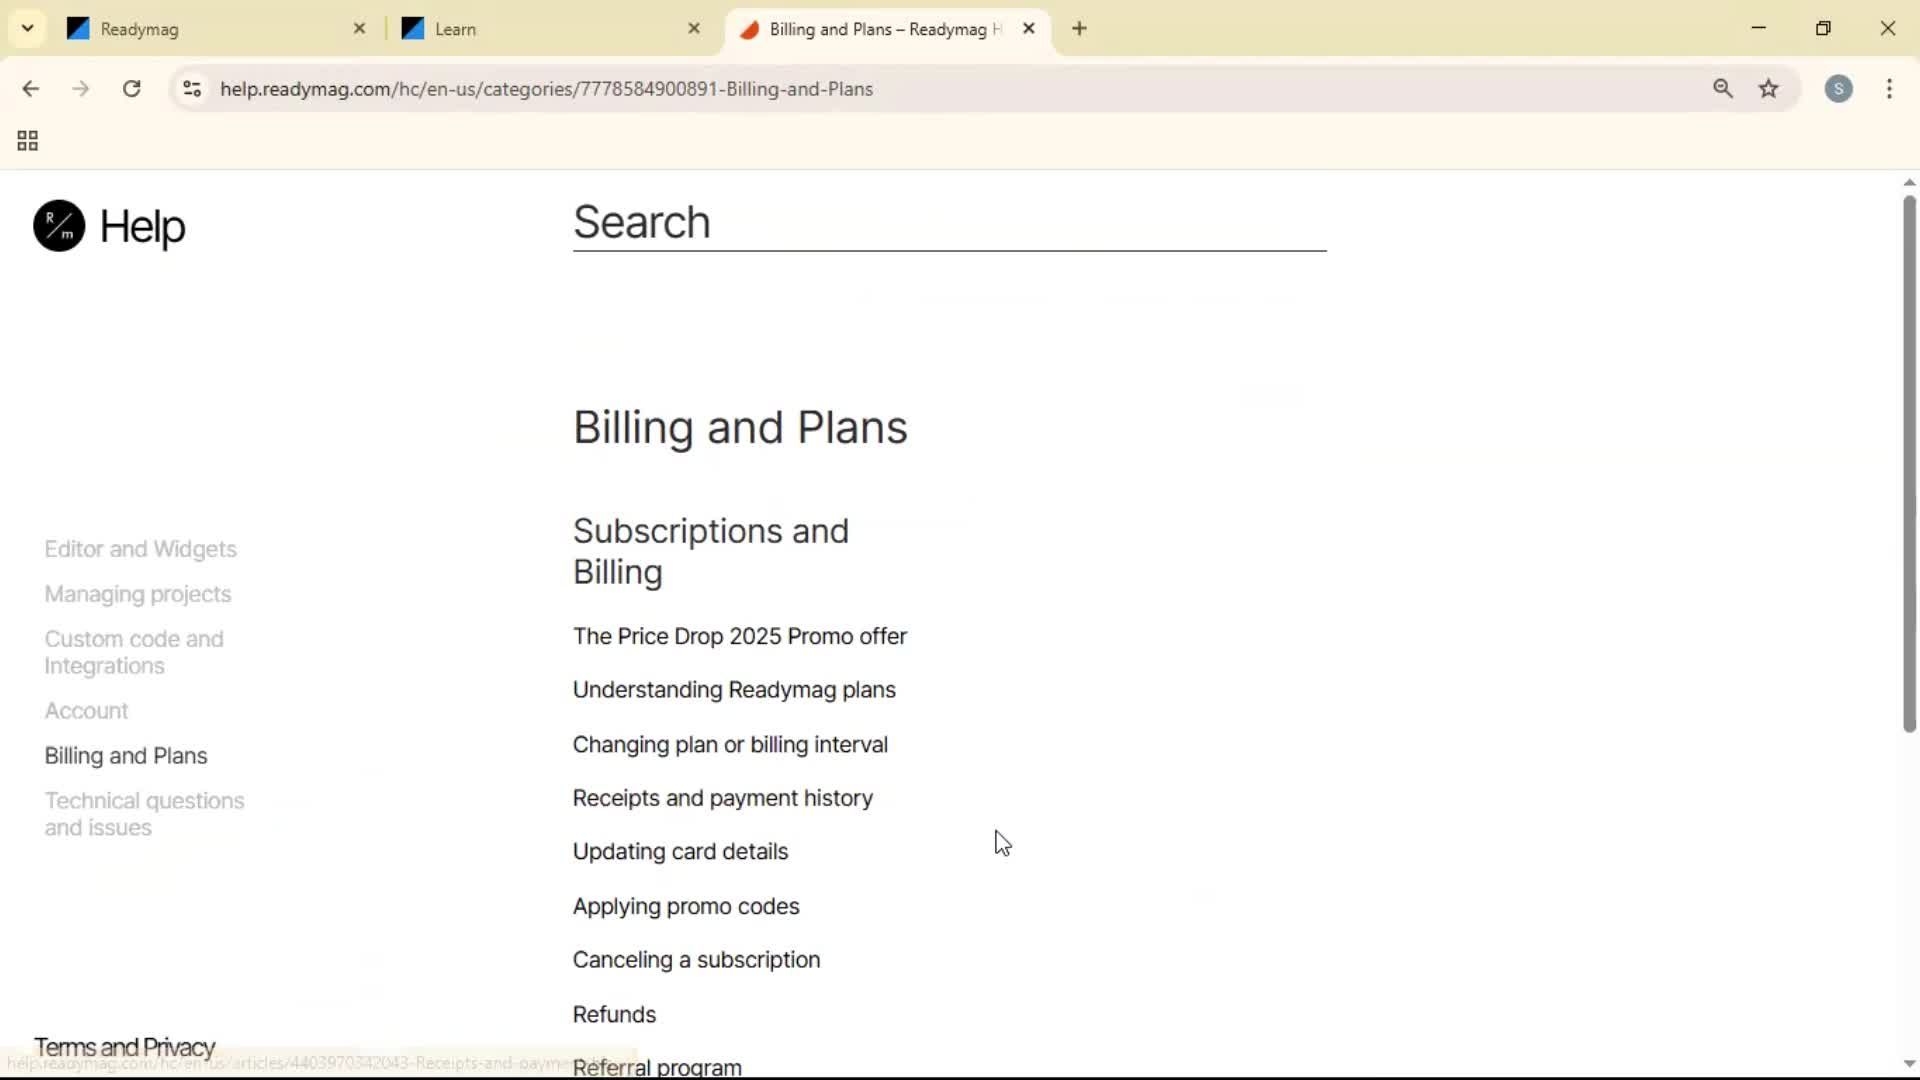Open the tab groups grid icon

pos(26,140)
